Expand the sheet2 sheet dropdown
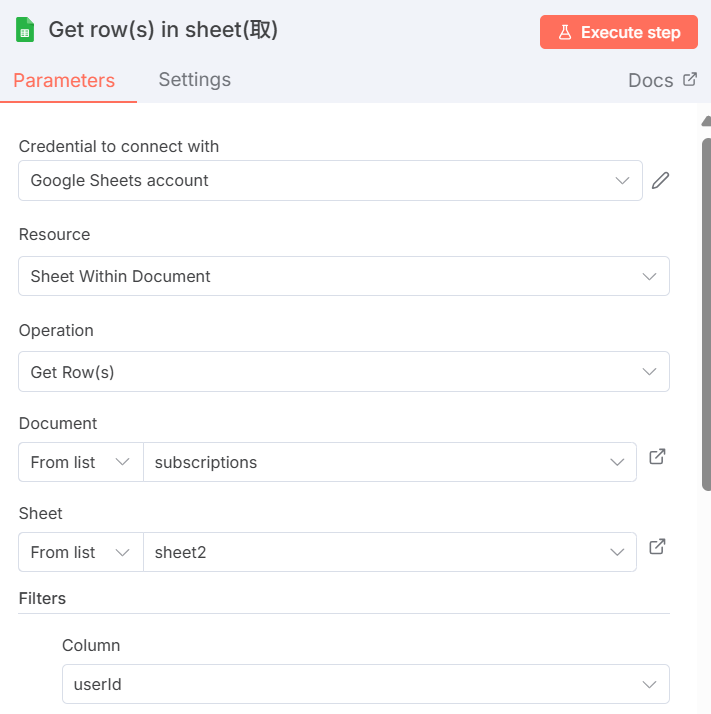The image size is (711, 714). [390, 552]
